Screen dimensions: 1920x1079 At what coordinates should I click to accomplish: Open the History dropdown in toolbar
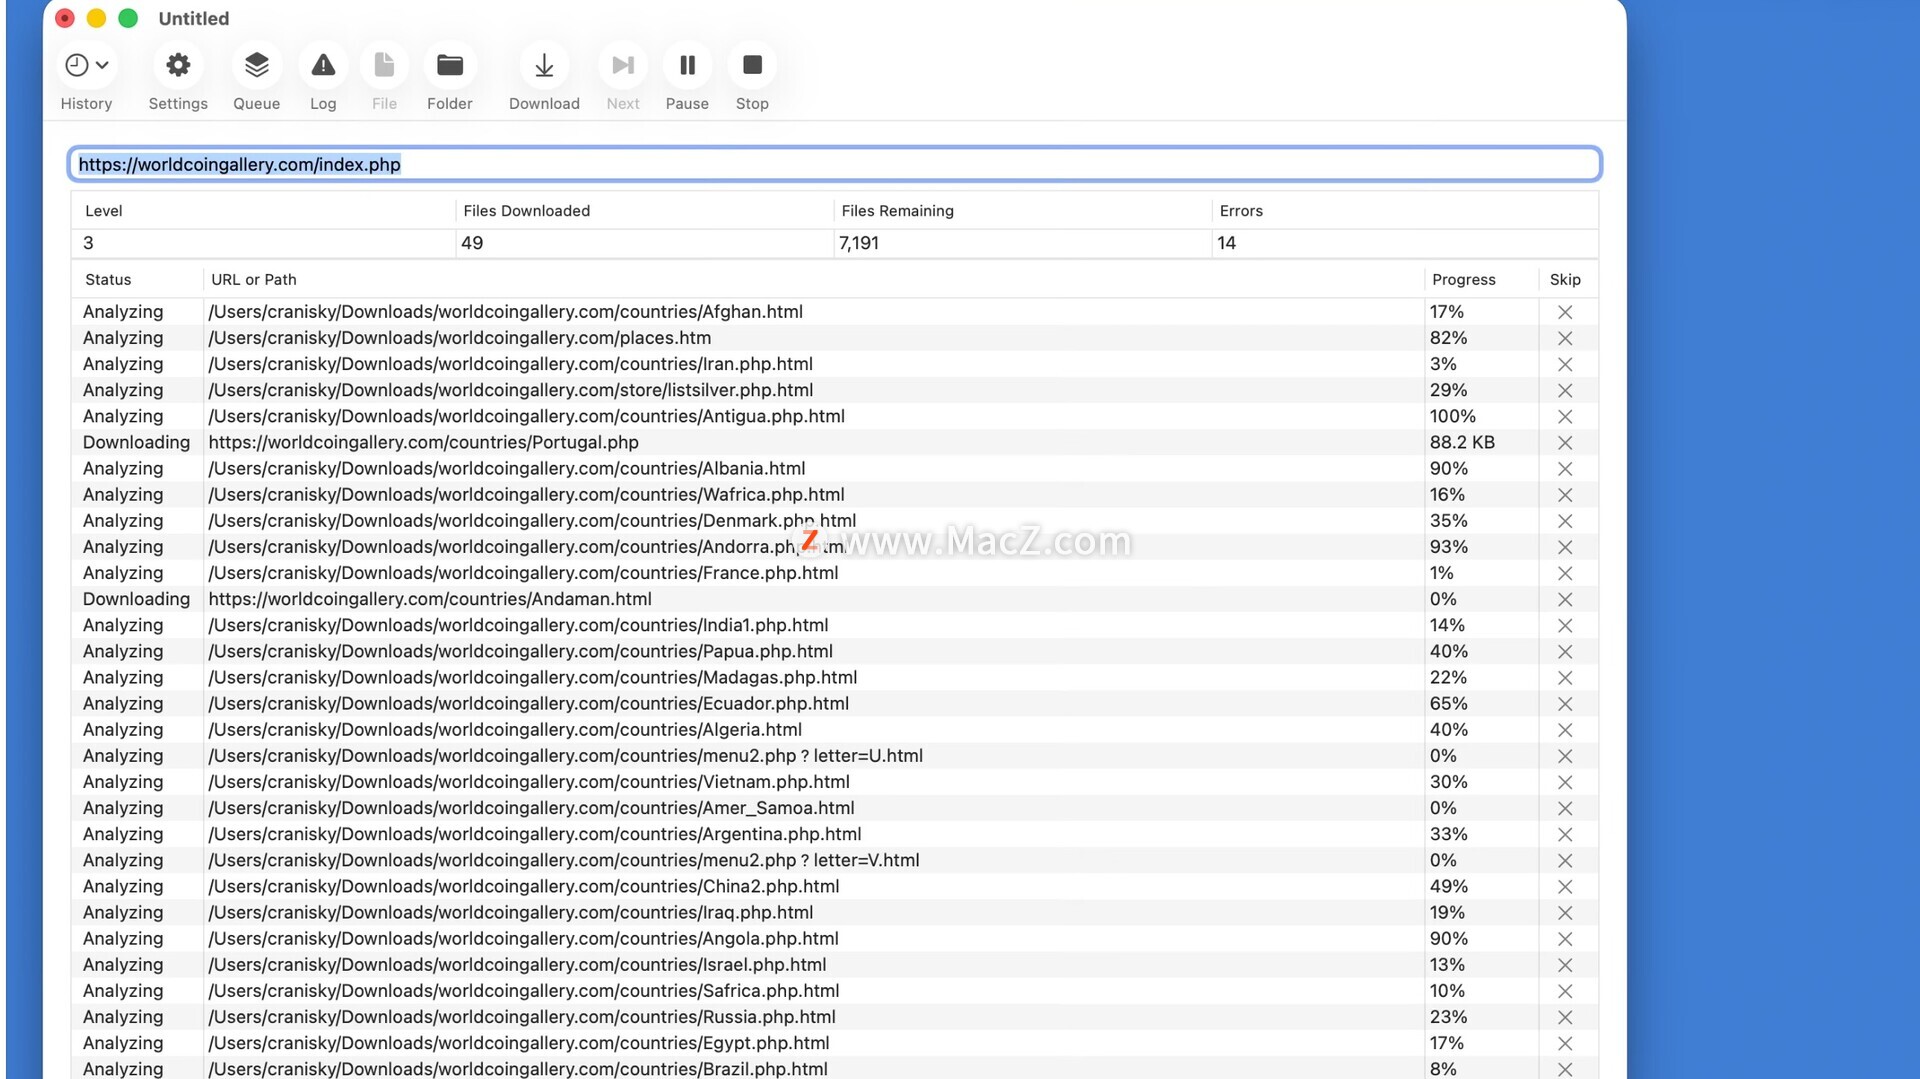(86, 66)
